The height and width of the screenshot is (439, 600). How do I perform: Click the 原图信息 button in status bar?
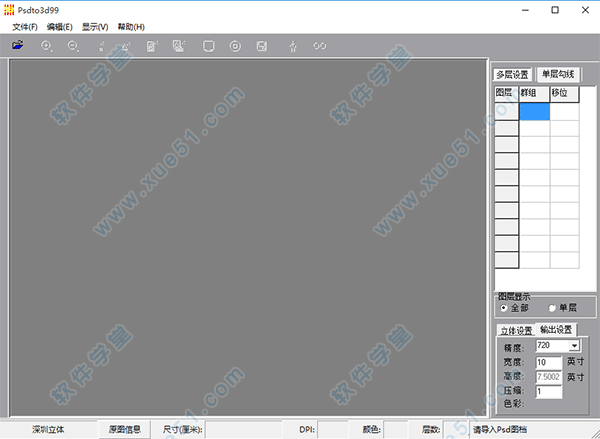click(x=124, y=429)
